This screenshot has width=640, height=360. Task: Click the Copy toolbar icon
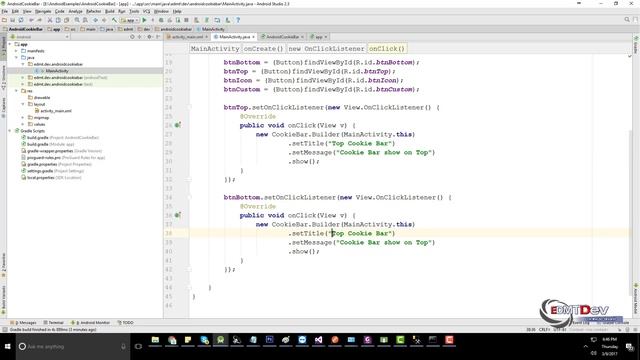click(58, 20)
